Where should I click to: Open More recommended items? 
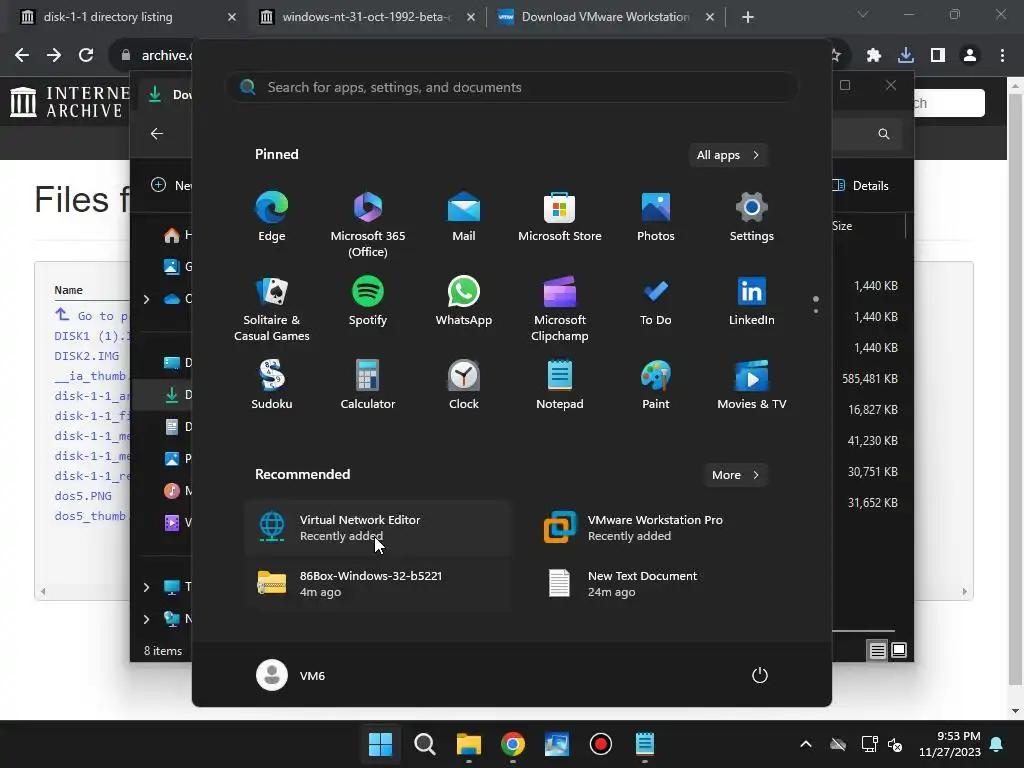(x=735, y=475)
